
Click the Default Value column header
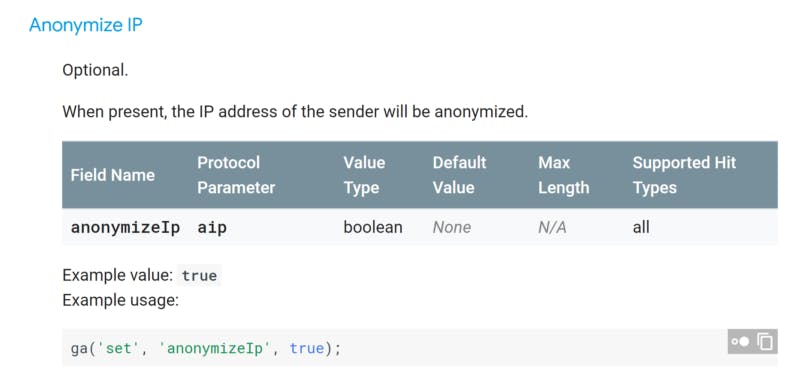(x=459, y=175)
